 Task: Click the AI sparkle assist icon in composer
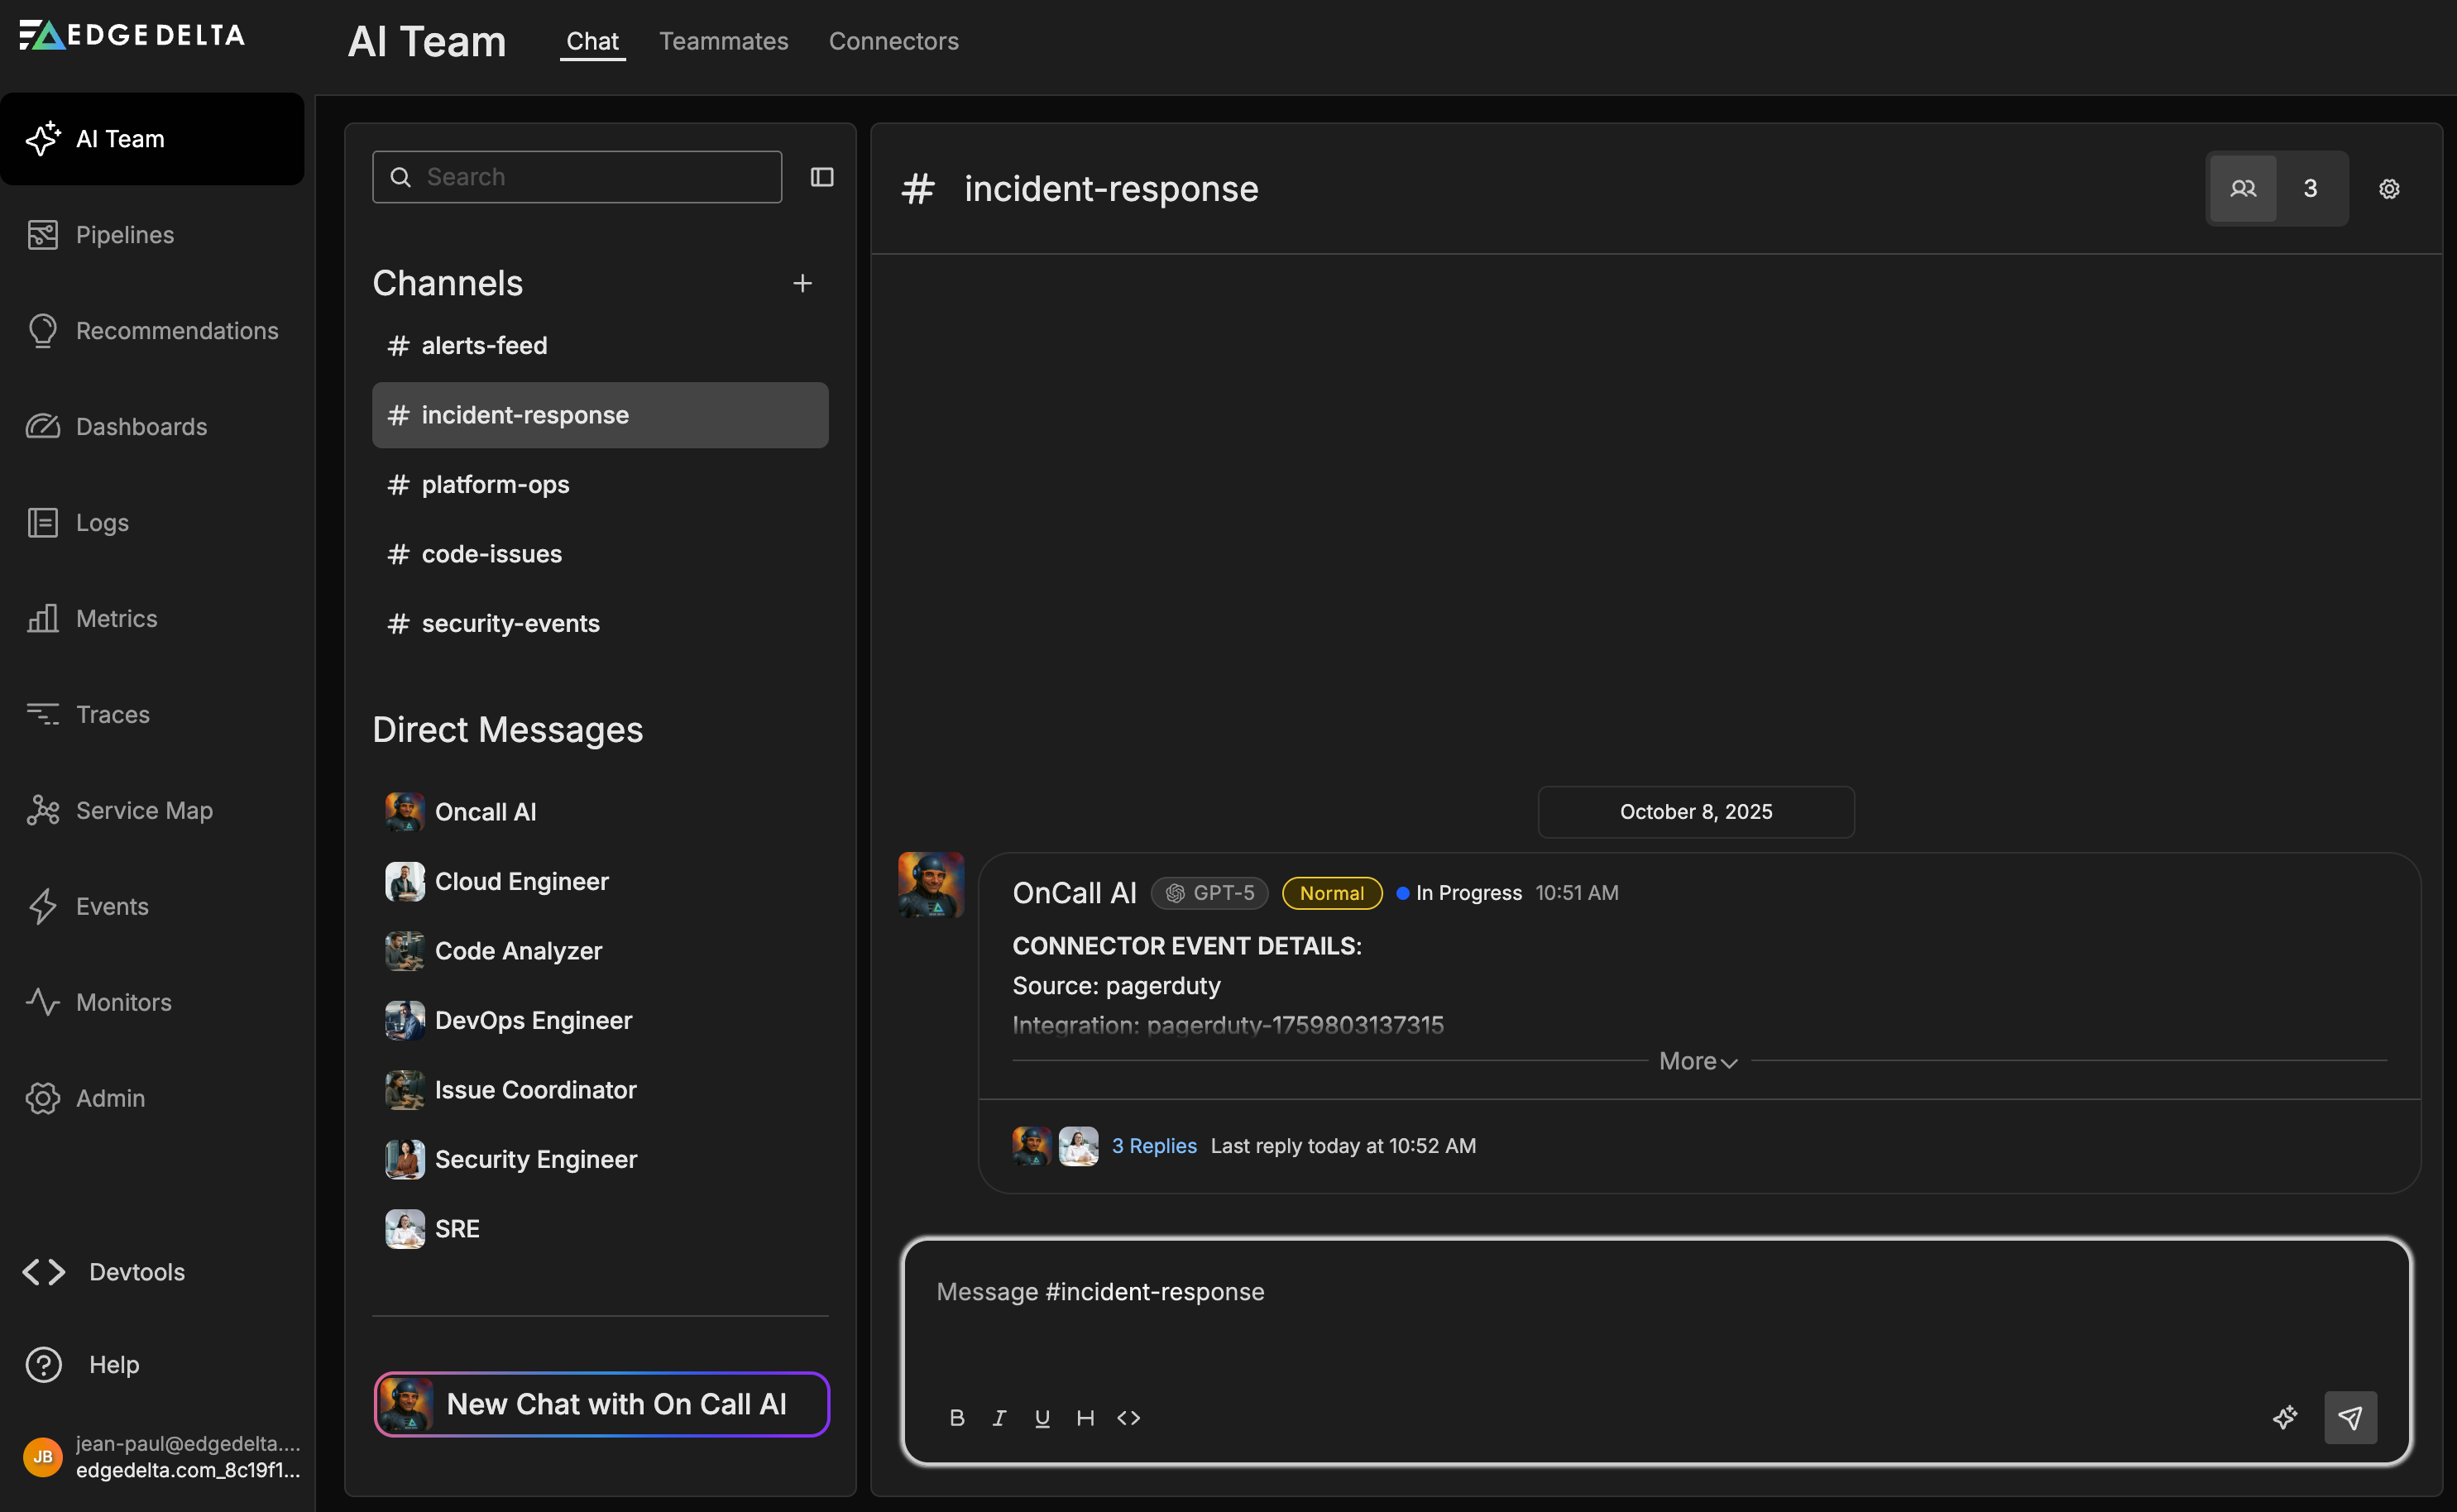pyautogui.click(x=2285, y=1417)
